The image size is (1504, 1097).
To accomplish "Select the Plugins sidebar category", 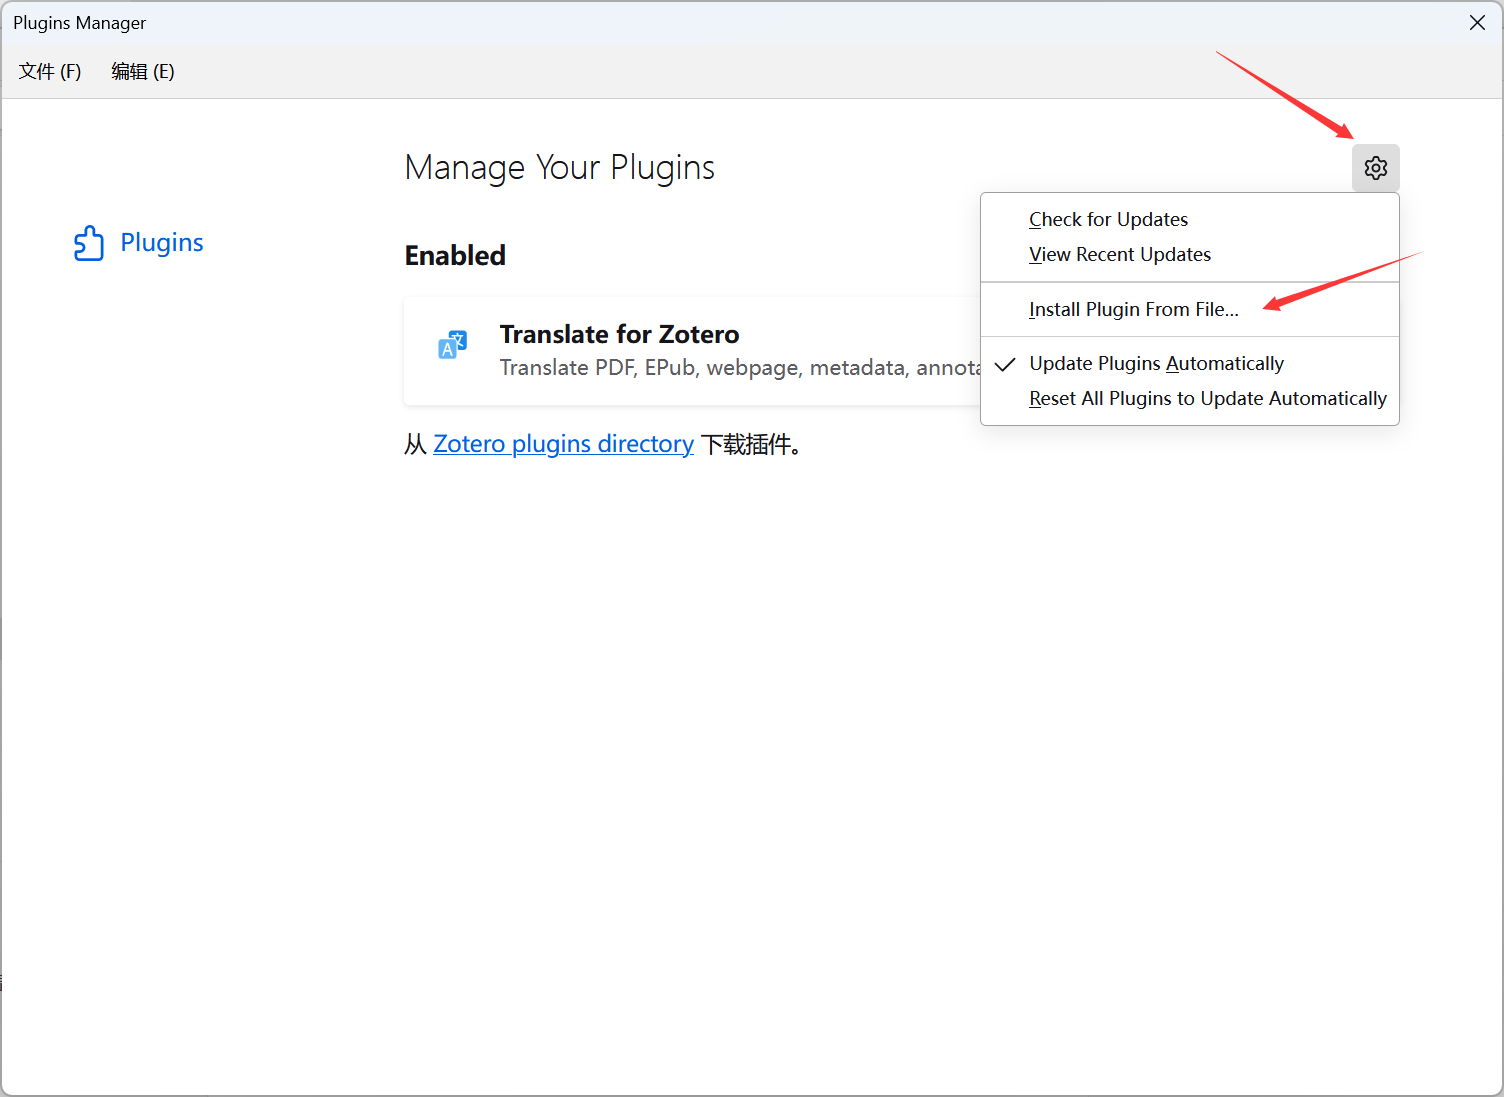I will (x=139, y=243).
